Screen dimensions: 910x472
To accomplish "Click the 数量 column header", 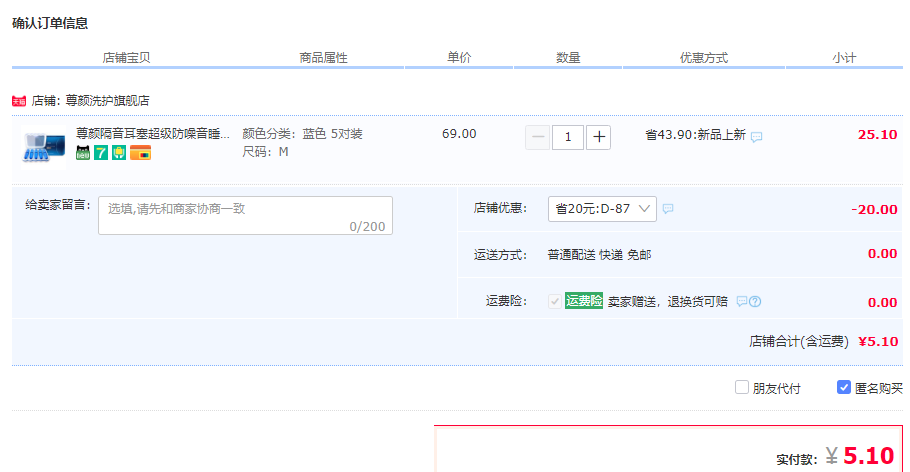I will click(x=568, y=57).
